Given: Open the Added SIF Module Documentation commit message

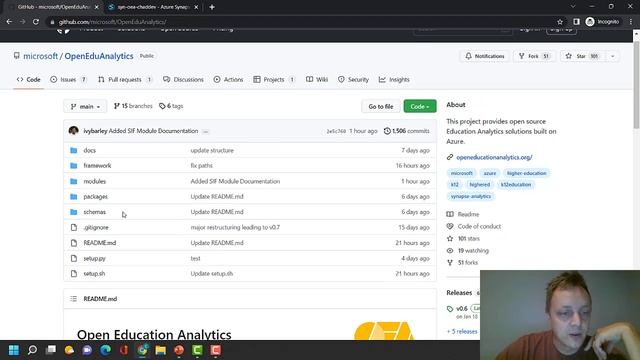Looking at the screenshot, I should click(x=153, y=131).
